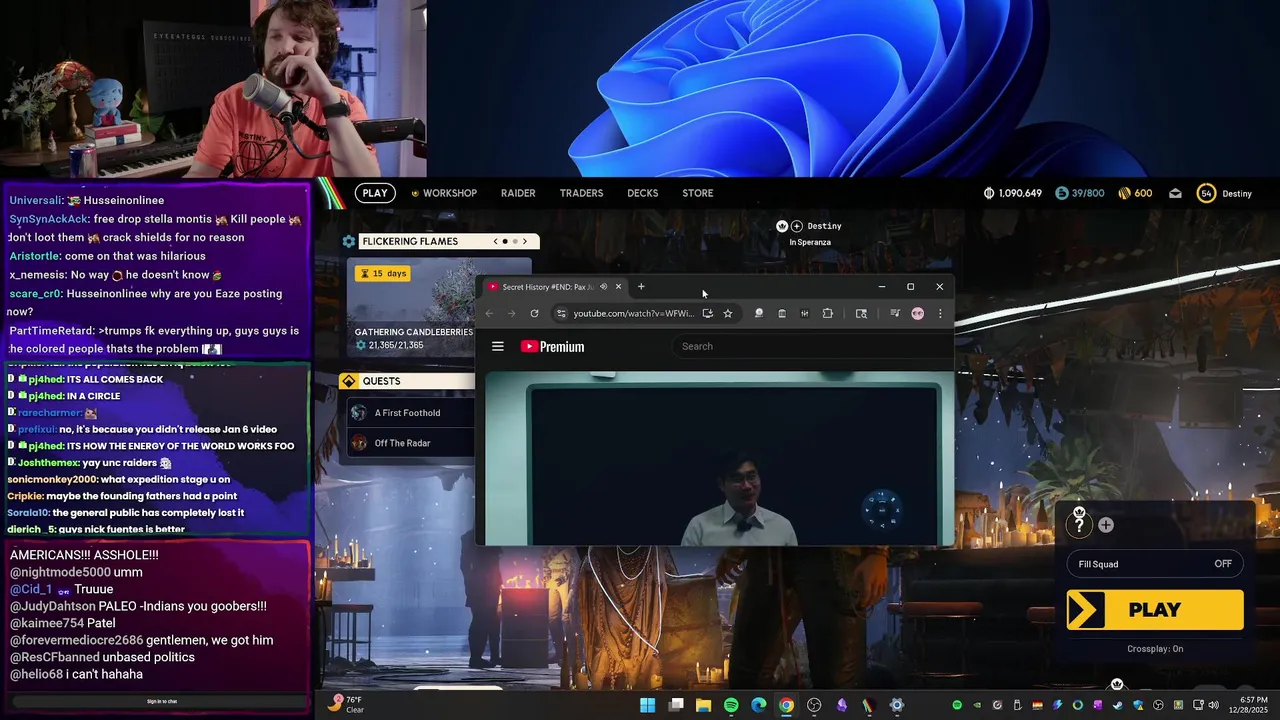Open Spotify from the taskbar
The height and width of the screenshot is (720, 1280).
[731, 705]
